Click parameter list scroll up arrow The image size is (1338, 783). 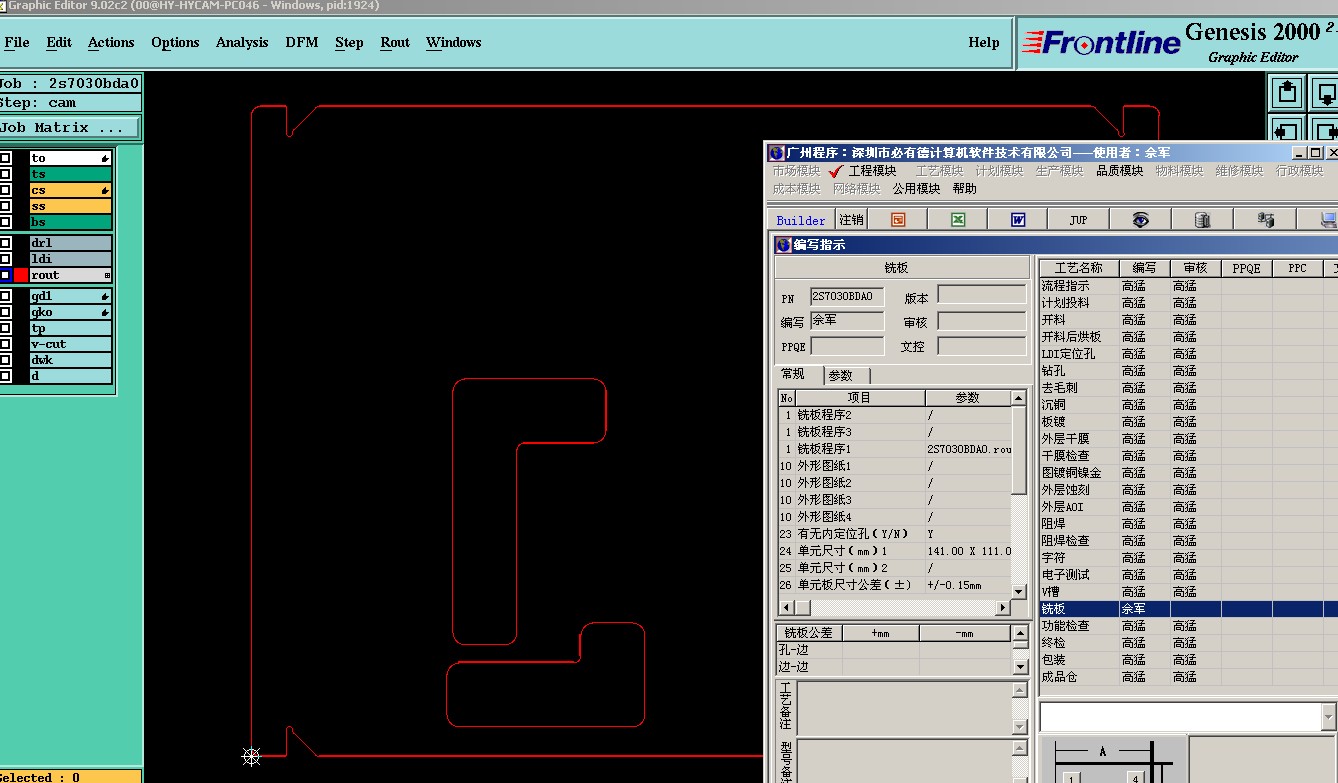pos(1019,398)
